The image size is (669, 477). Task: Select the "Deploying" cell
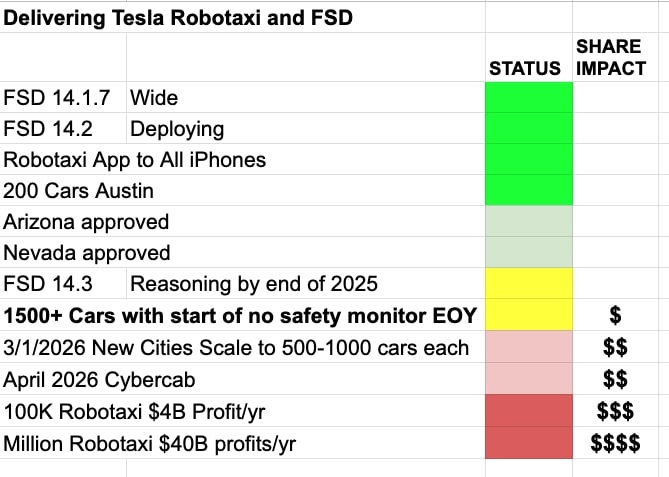pos(177,129)
